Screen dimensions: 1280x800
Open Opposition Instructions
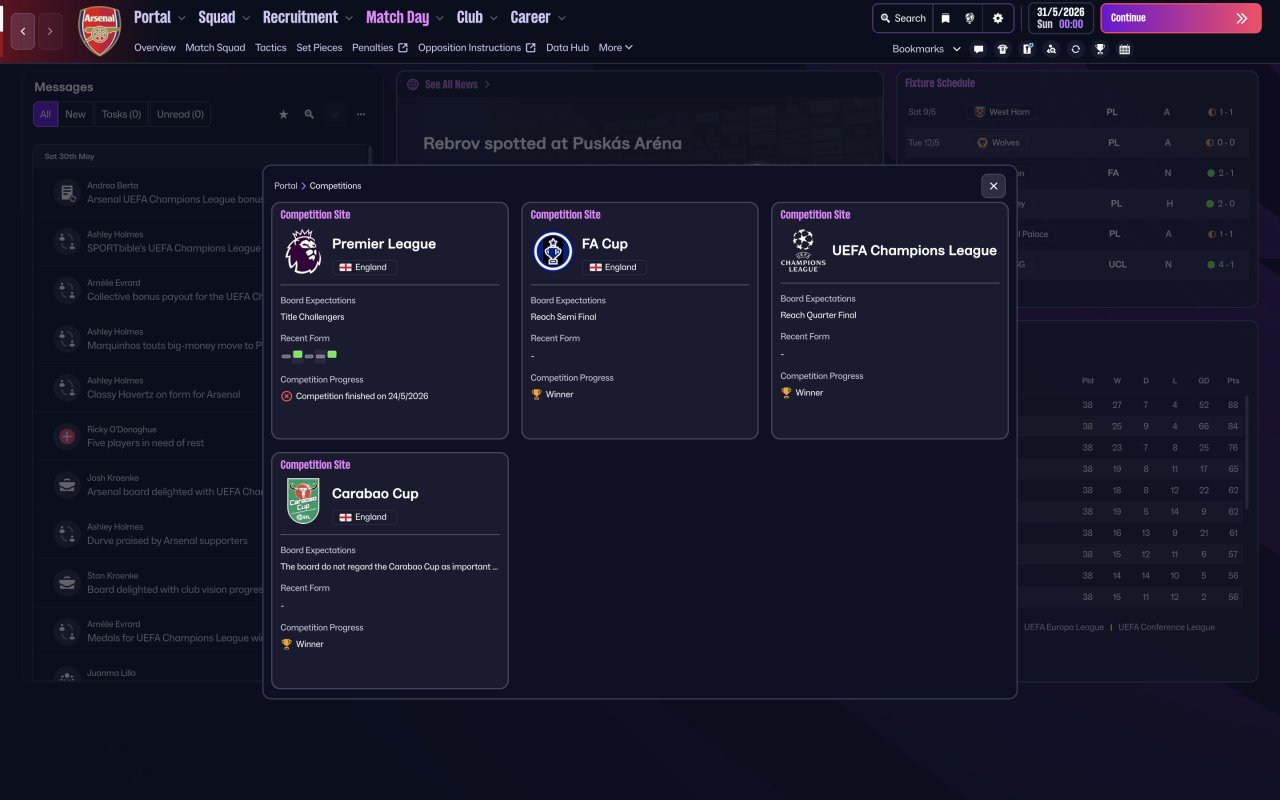477,47
